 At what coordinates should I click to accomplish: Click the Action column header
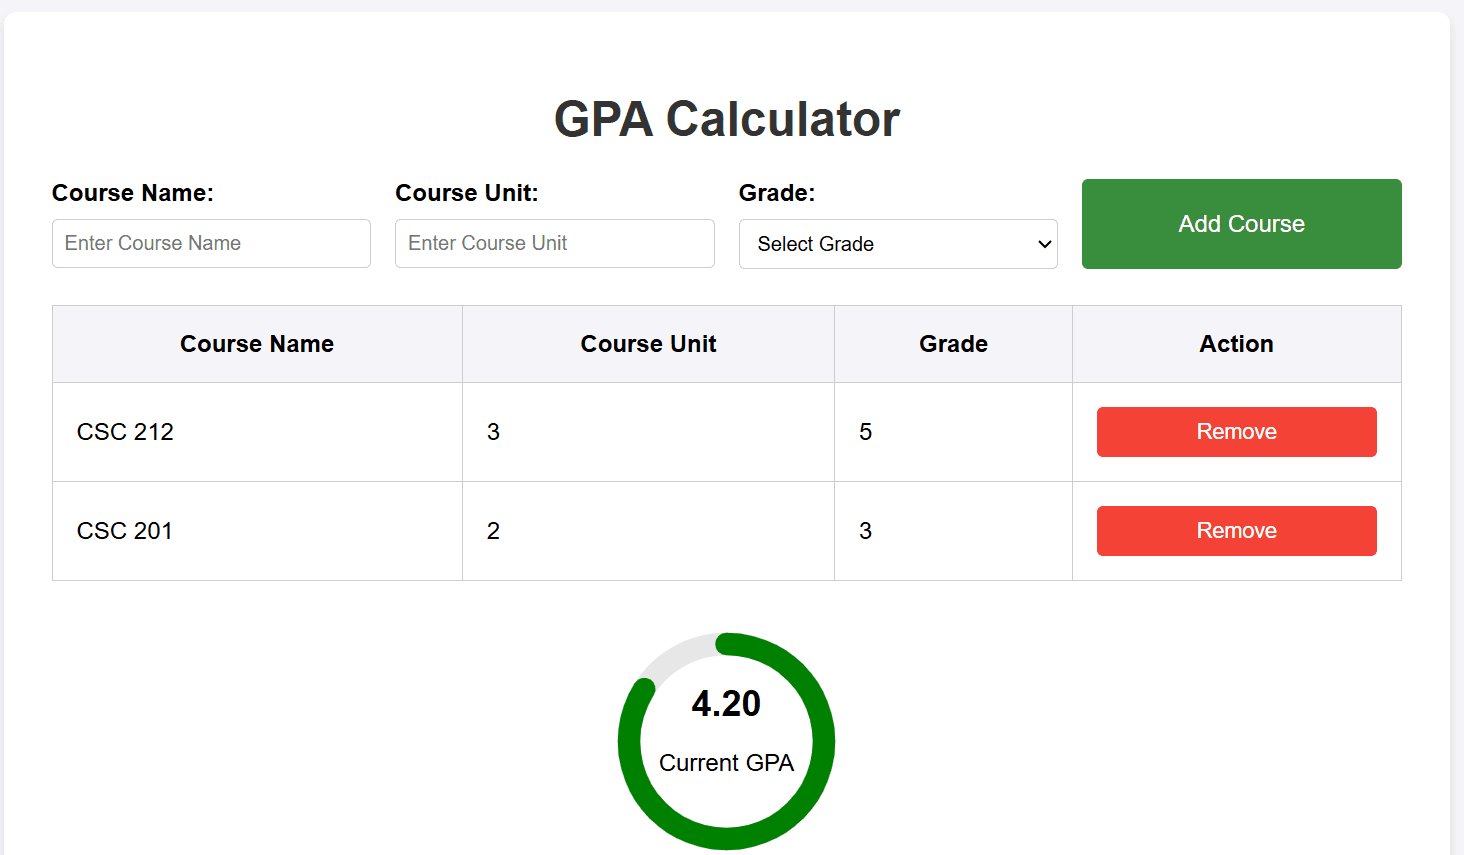1236,343
